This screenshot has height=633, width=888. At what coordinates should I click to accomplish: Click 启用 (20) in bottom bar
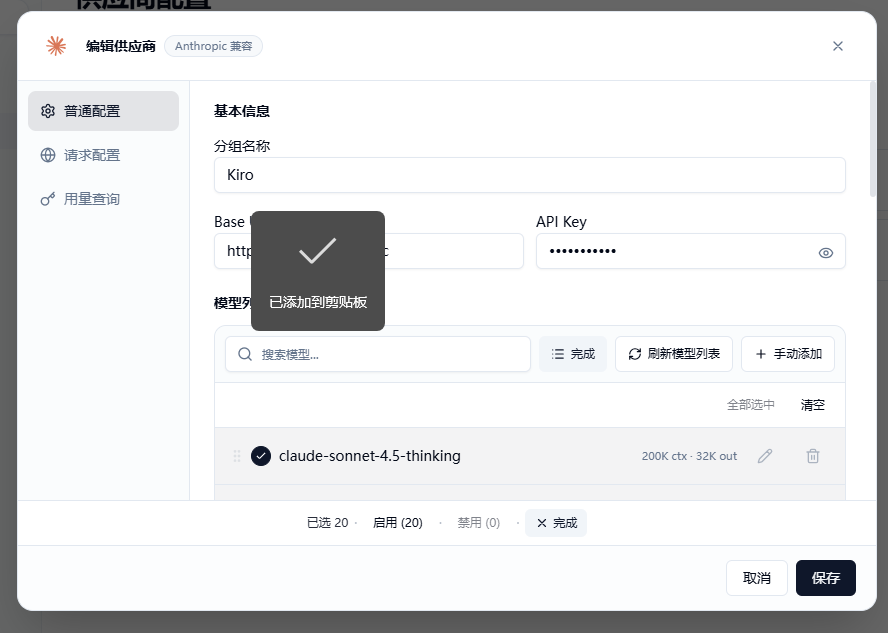click(398, 523)
